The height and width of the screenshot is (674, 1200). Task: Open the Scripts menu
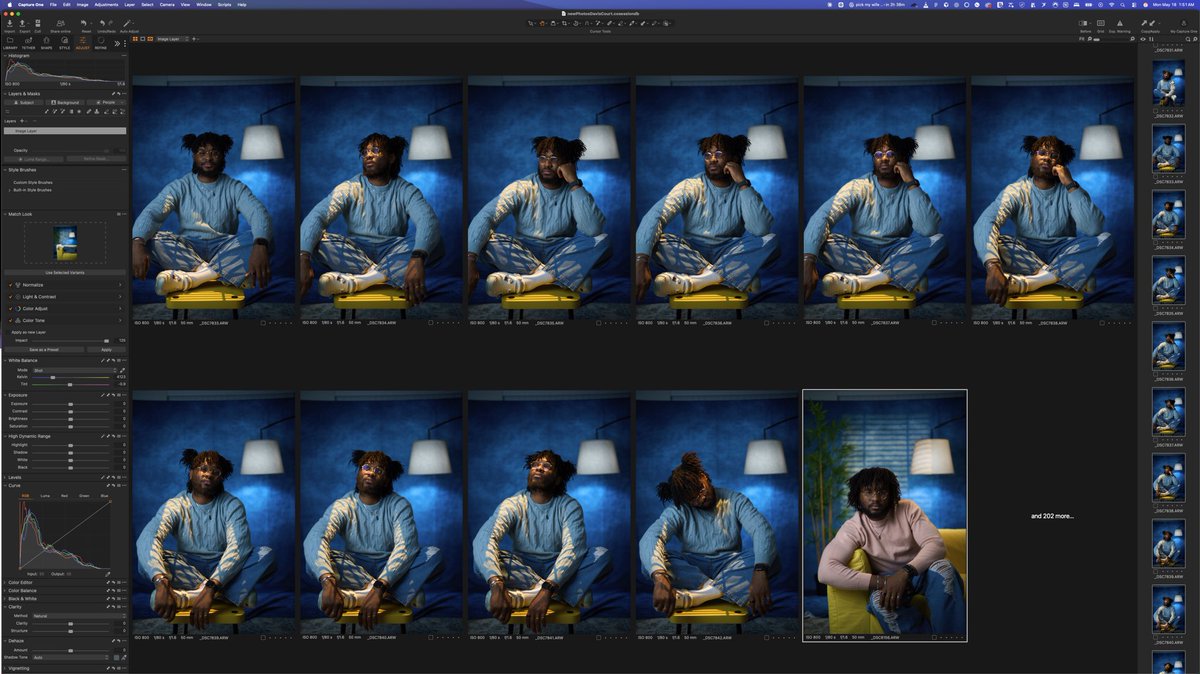click(x=225, y=4)
